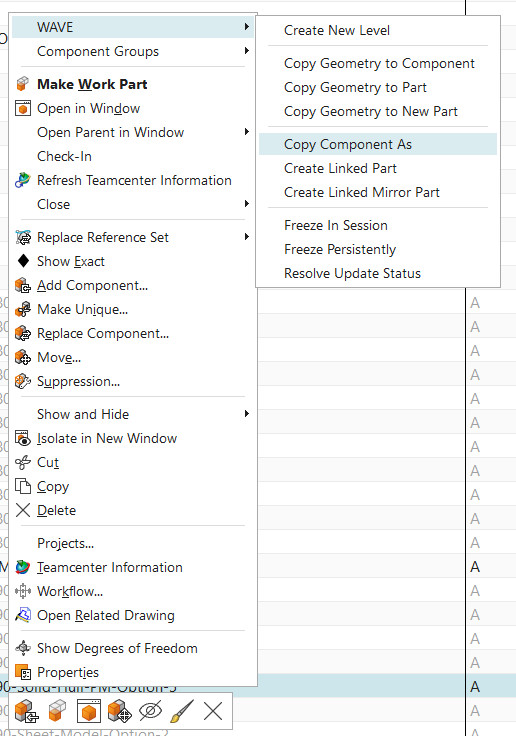The height and width of the screenshot is (736, 516).
Task: Click the Workflow icon
Action: coord(23,591)
